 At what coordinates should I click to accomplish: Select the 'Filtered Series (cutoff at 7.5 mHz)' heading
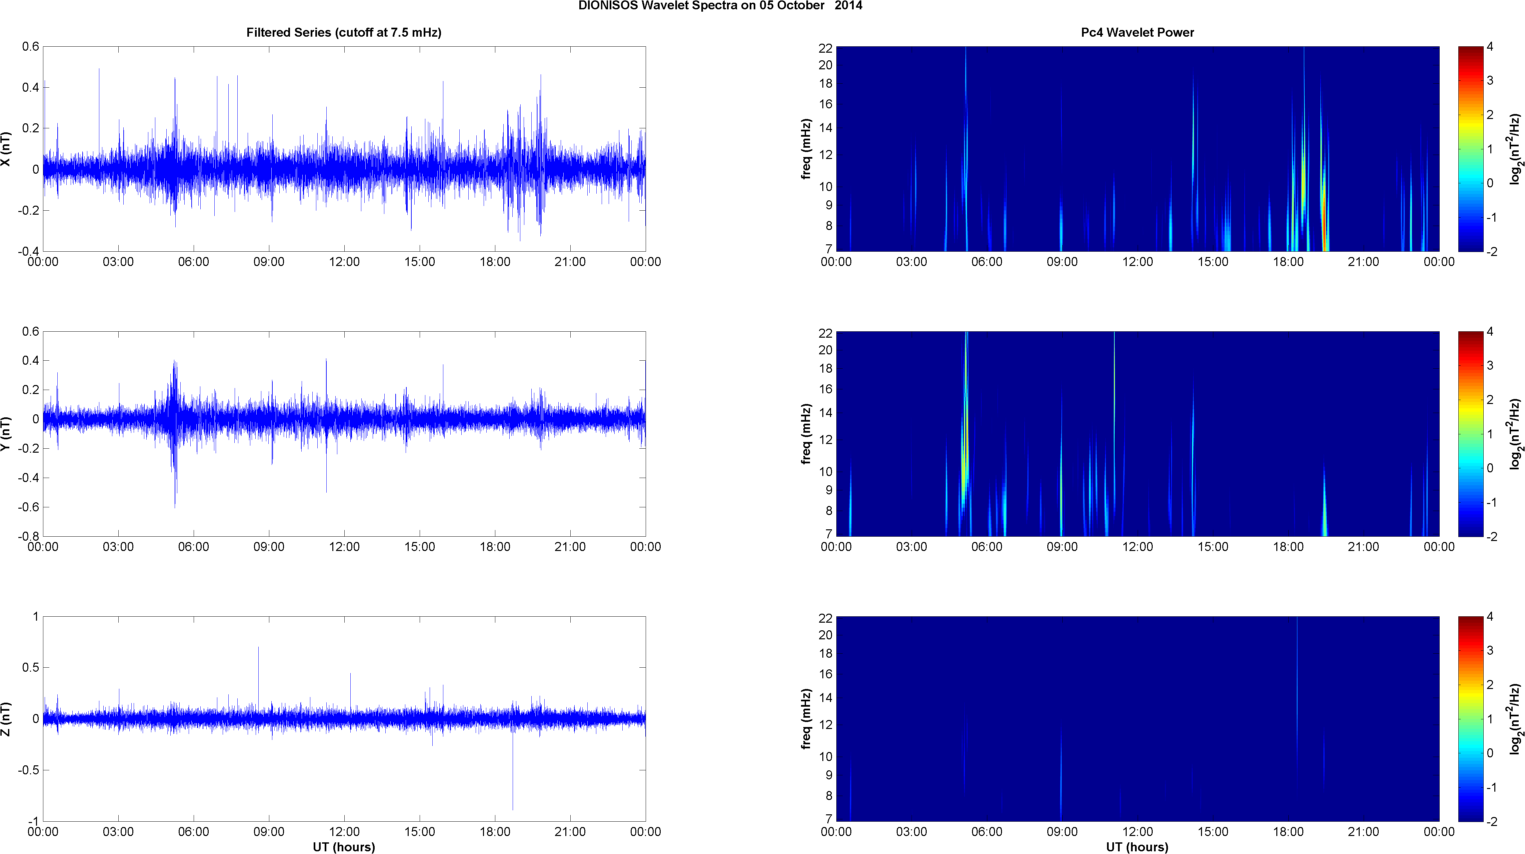[x=344, y=33]
